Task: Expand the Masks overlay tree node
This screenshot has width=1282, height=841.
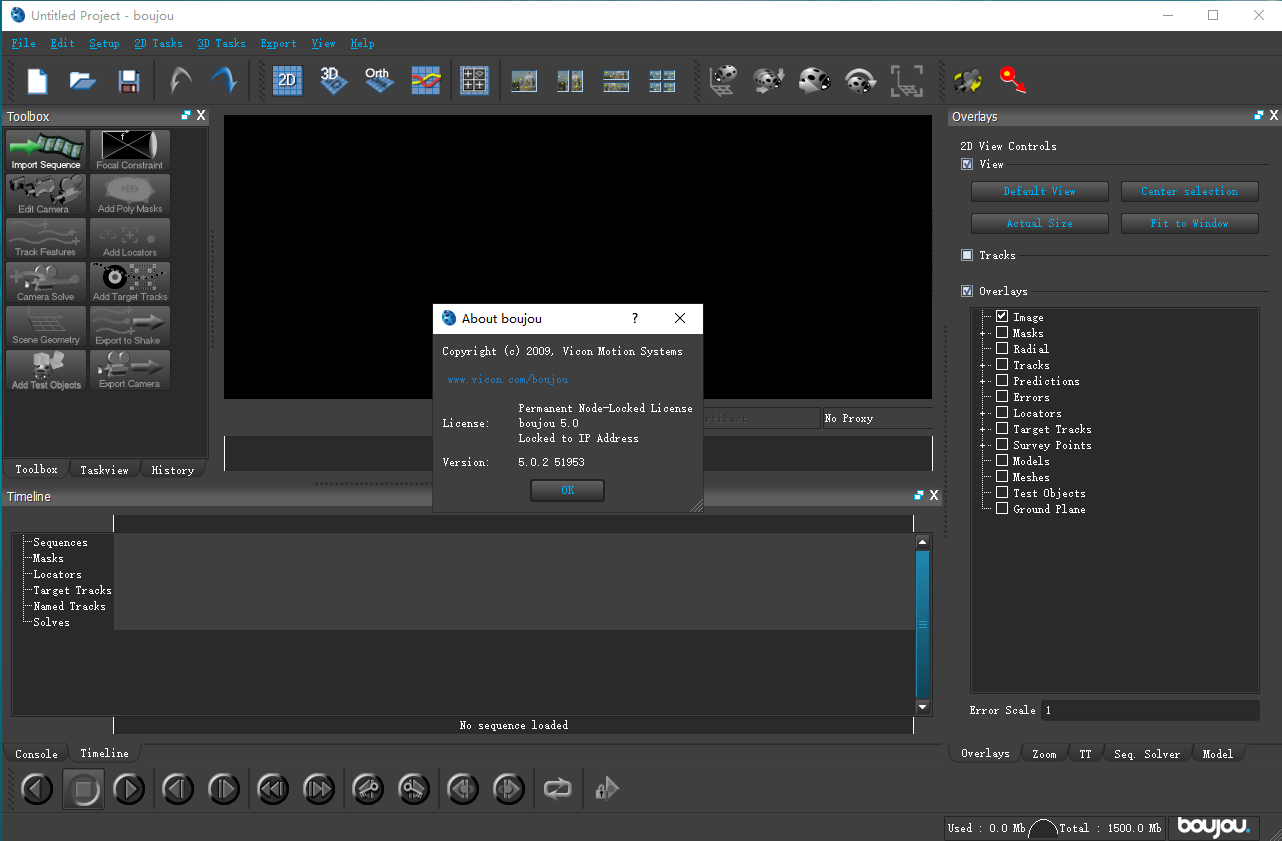Action: point(984,333)
